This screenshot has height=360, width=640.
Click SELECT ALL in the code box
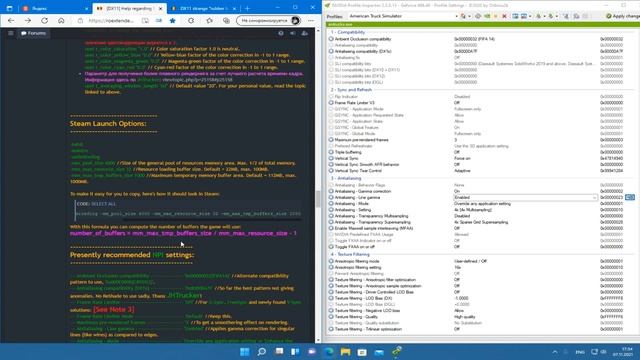tap(104, 204)
